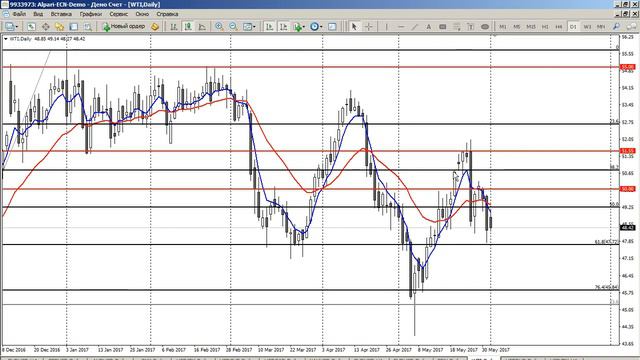This screenshot has width=640, height=360.
Task: Expand the New Chart dropdown arrow
Action: 17,27
